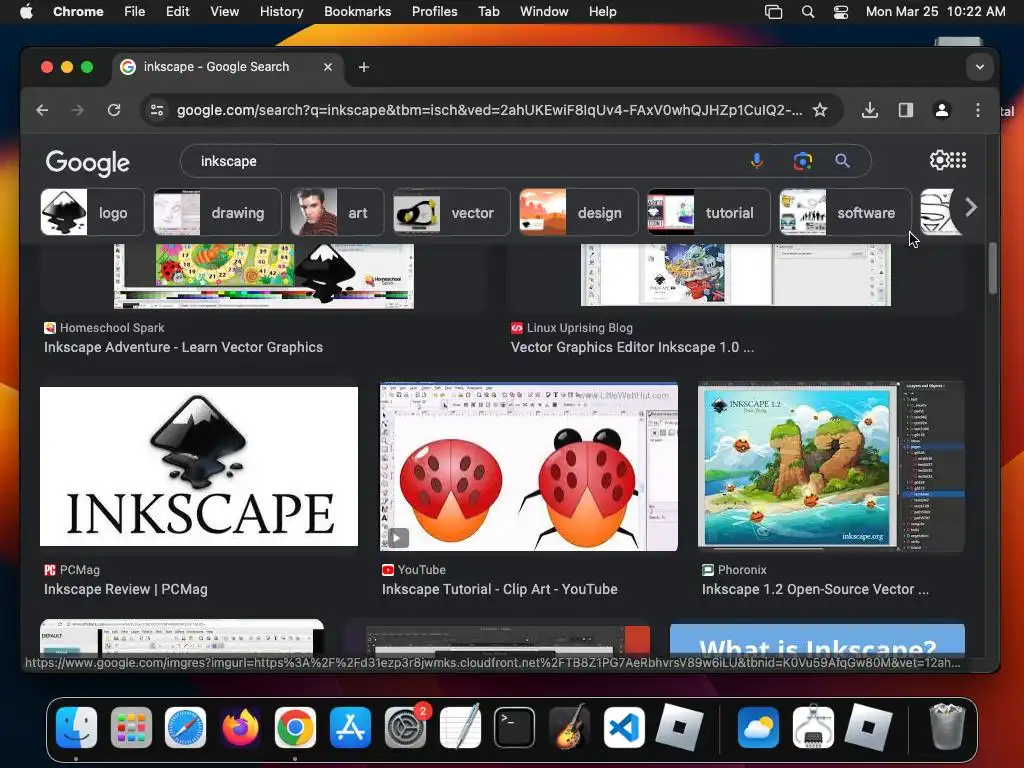Viewport: 1024px width, 768px height.
Task: Open the Inkscape 1.2 island artwork thumbnail
Action: pyautogui.click(x=831, y=466)
